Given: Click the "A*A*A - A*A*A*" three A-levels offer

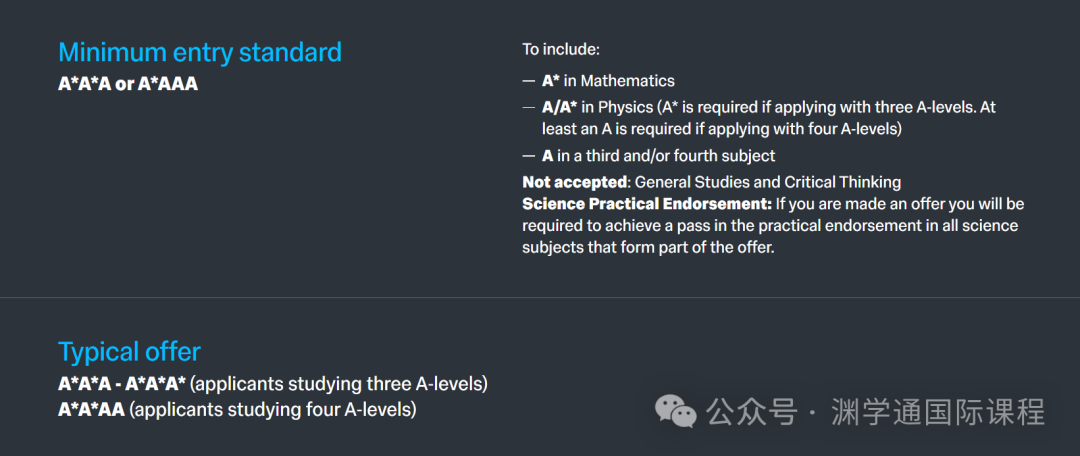Looking at the screenshot, I should [122, 384].
